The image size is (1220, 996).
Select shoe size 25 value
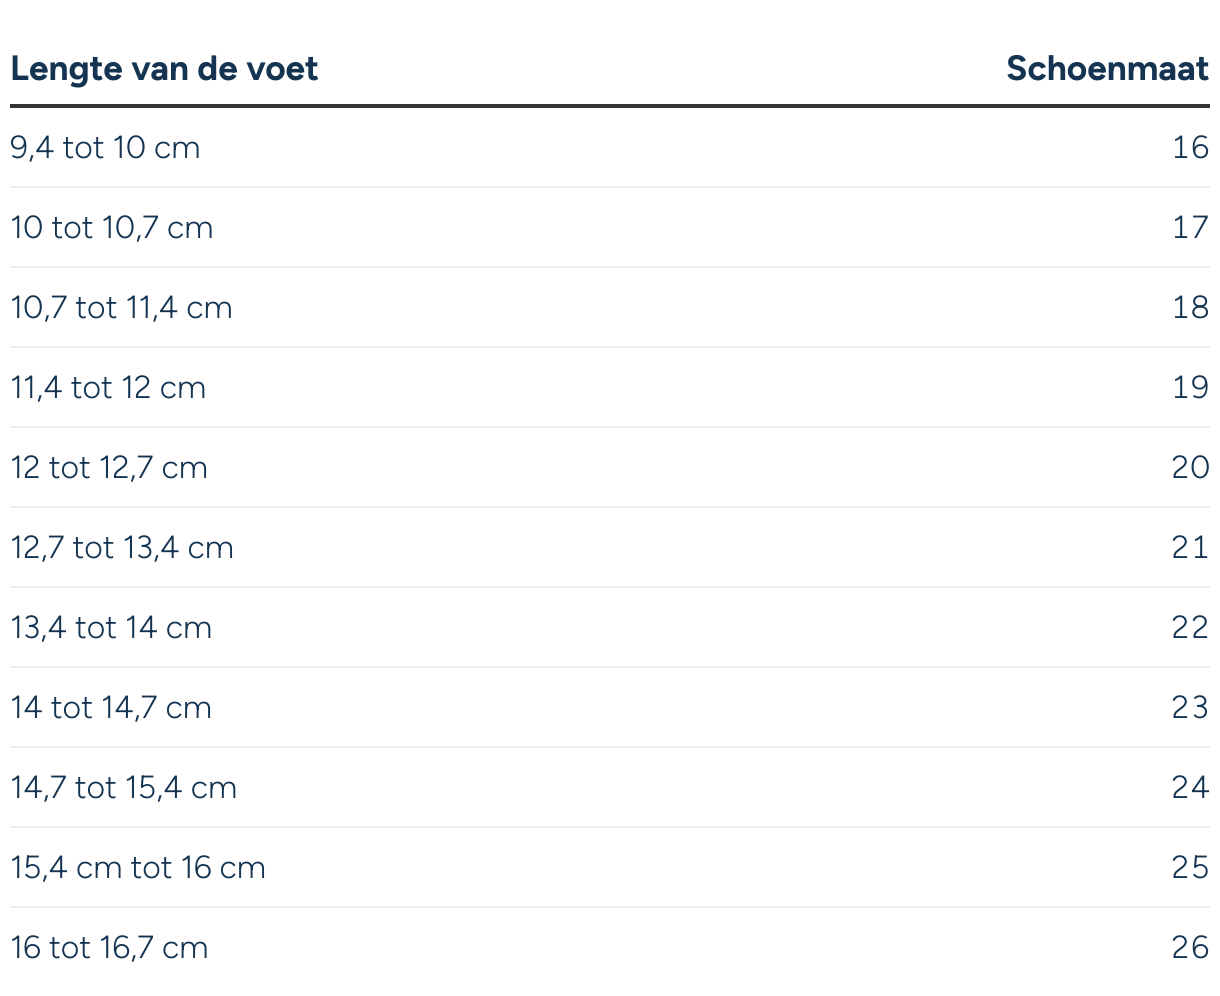pos(1191,868)
